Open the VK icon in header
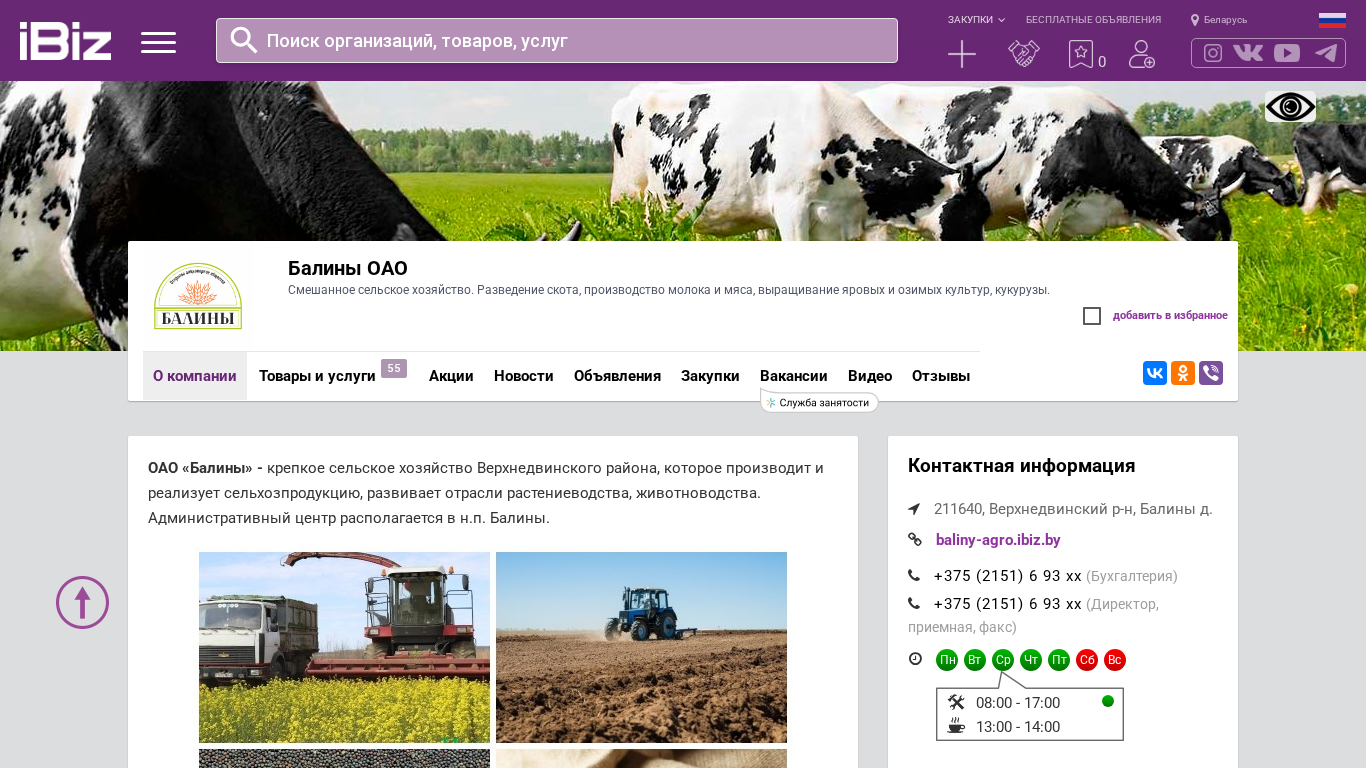The width and height of the screenshot is (1366, 768). coord(1248,53)
